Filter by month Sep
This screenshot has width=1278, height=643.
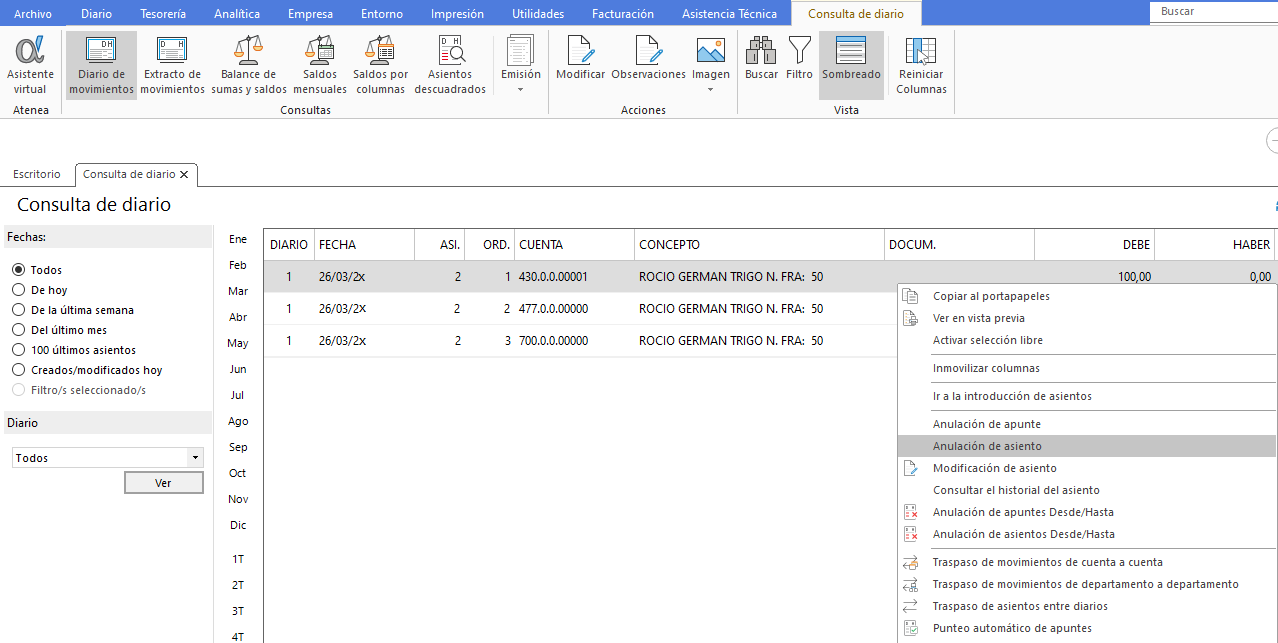coord(238,447)
